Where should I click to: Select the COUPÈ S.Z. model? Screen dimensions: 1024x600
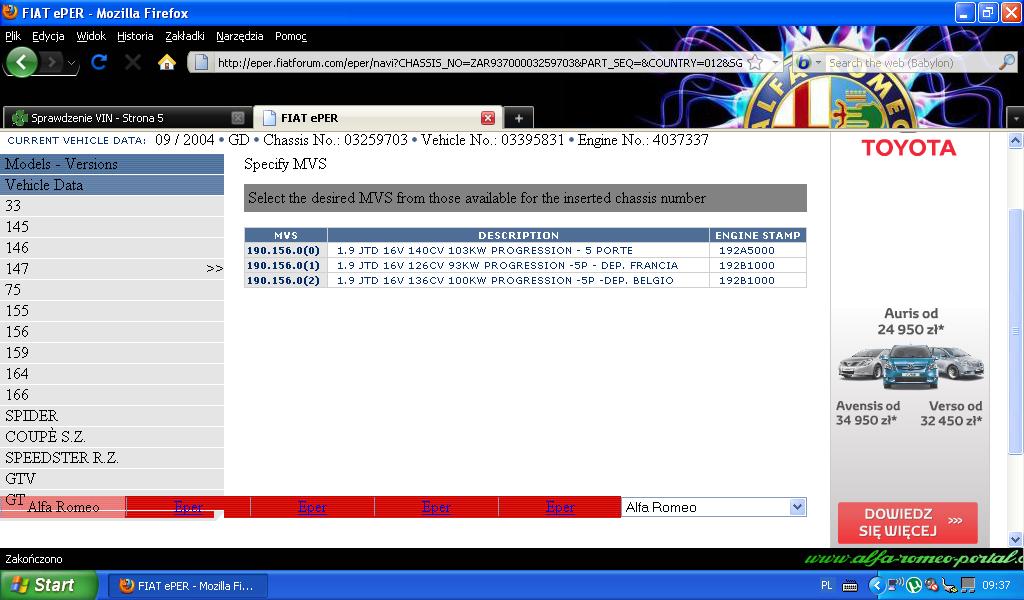tap(112, 436)
